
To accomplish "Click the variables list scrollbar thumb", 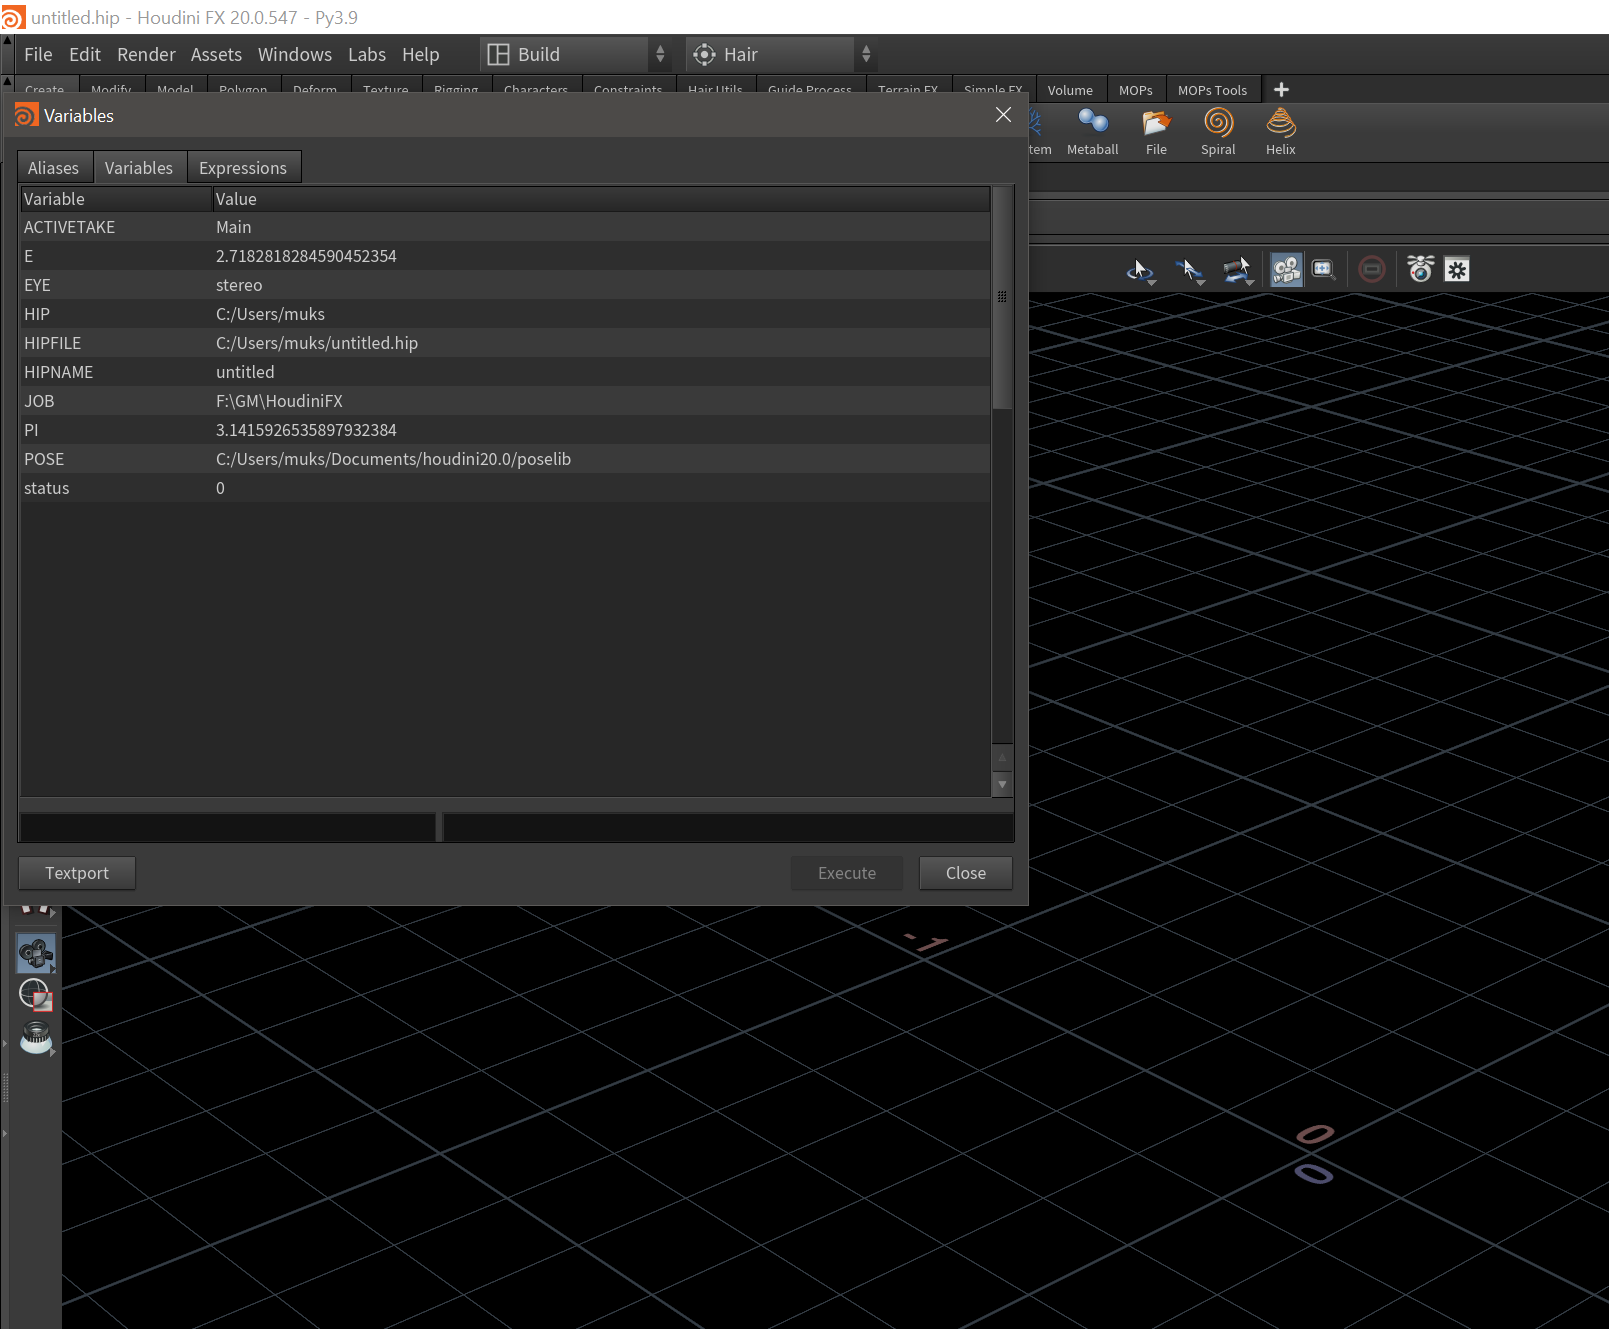I will point(1002,297).
